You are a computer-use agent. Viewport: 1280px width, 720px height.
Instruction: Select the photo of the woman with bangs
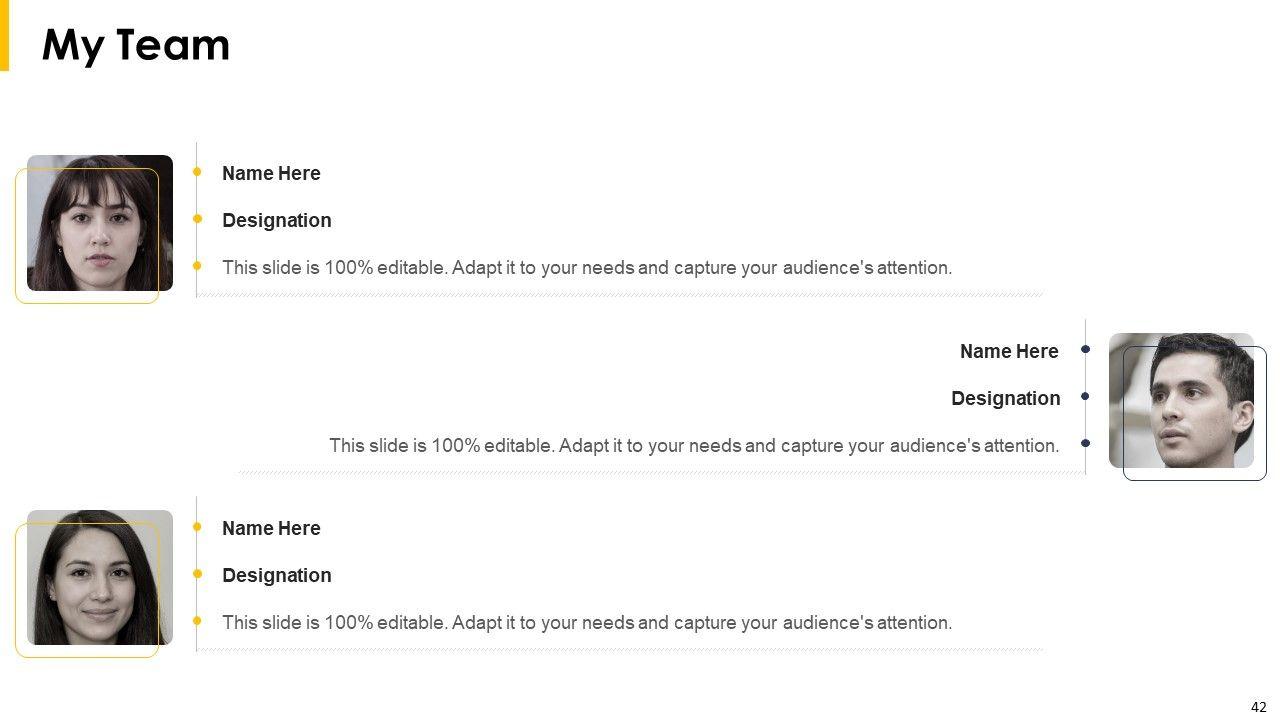pyautogui.click(x=99, y=223)
